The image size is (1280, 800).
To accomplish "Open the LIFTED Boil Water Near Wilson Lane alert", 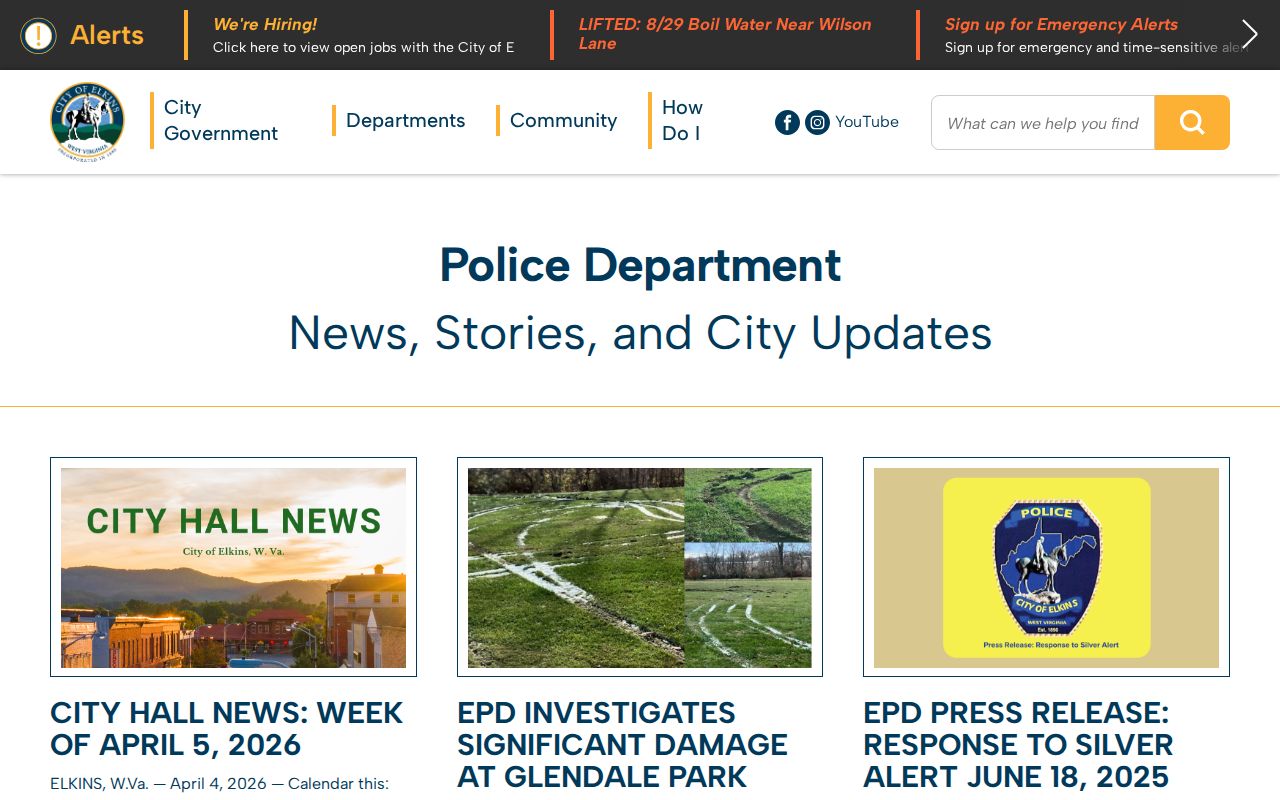I will tap(725, 34).
